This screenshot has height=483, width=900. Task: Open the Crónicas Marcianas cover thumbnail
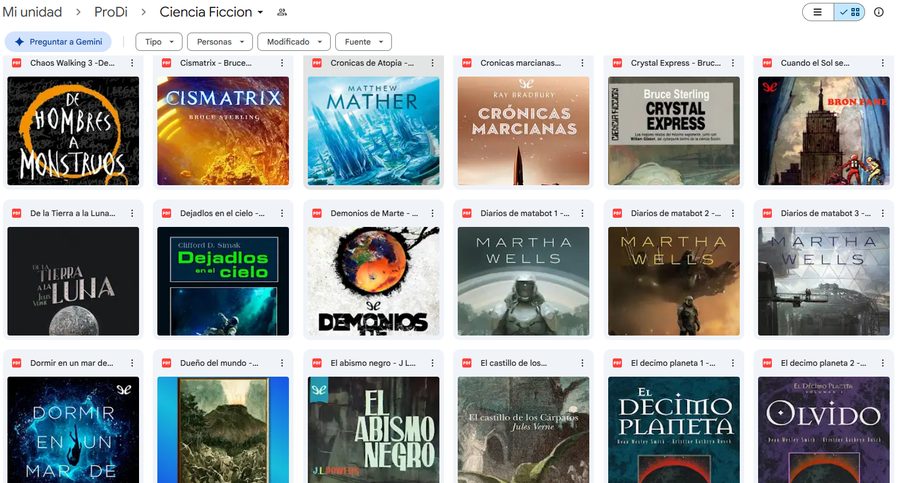pyautogui.click(x=523, y=131)
